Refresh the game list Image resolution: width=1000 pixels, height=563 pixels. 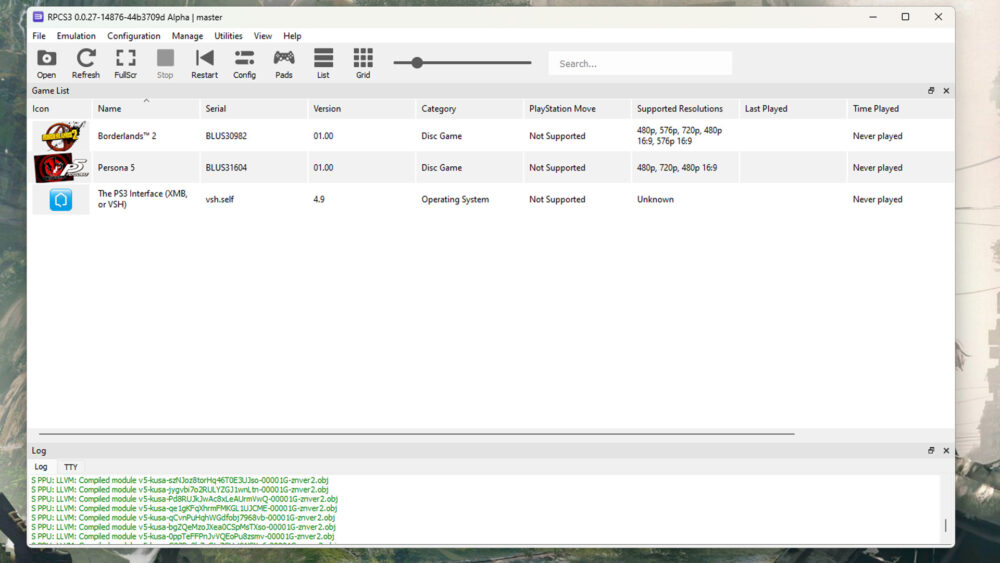(86, 63)
